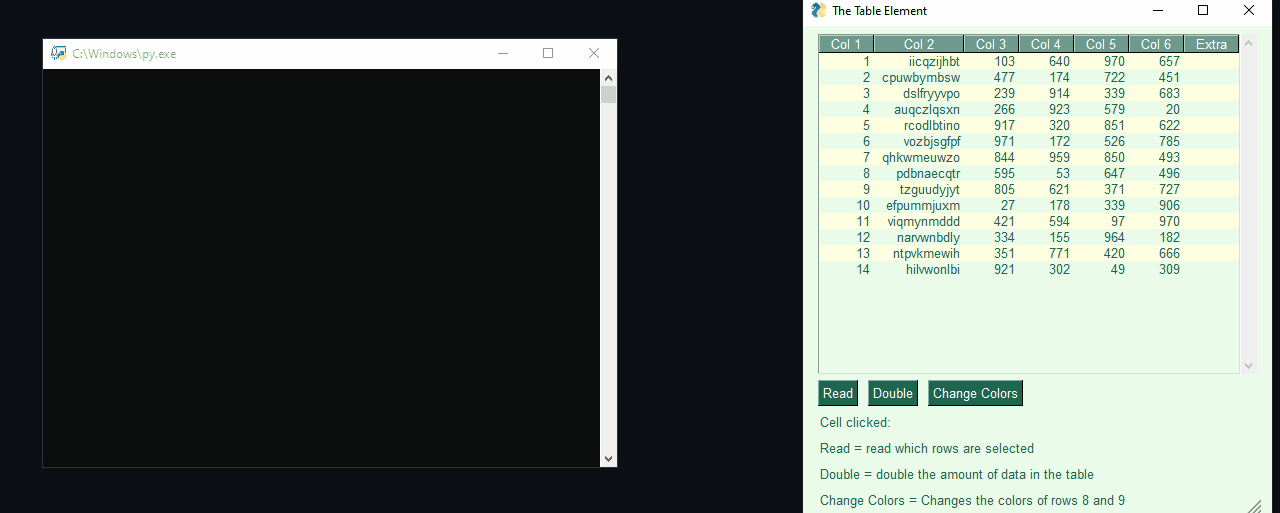Click the table scrollbar down arrow
Screen dimensions: 1280x513
[x=1248, y=367]
